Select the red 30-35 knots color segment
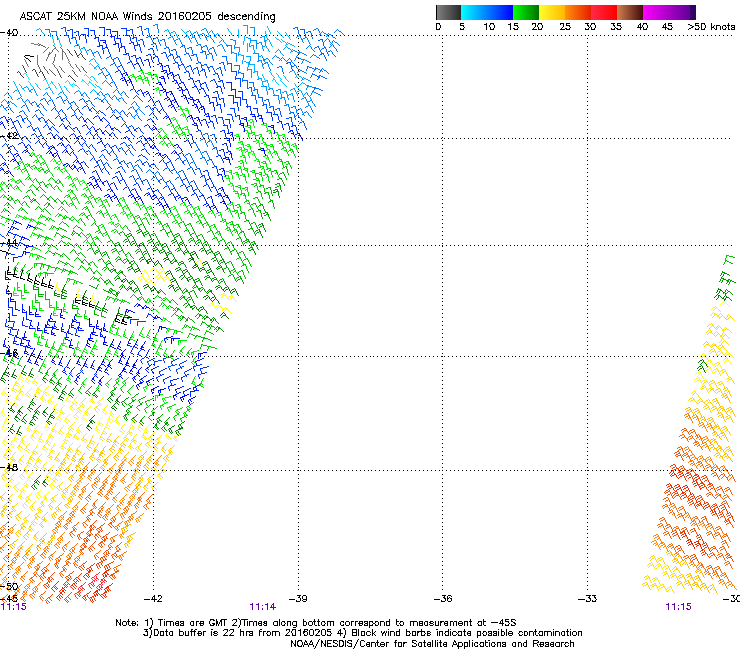The width and height of the screenshot is (740, 650). click(604, 12)
